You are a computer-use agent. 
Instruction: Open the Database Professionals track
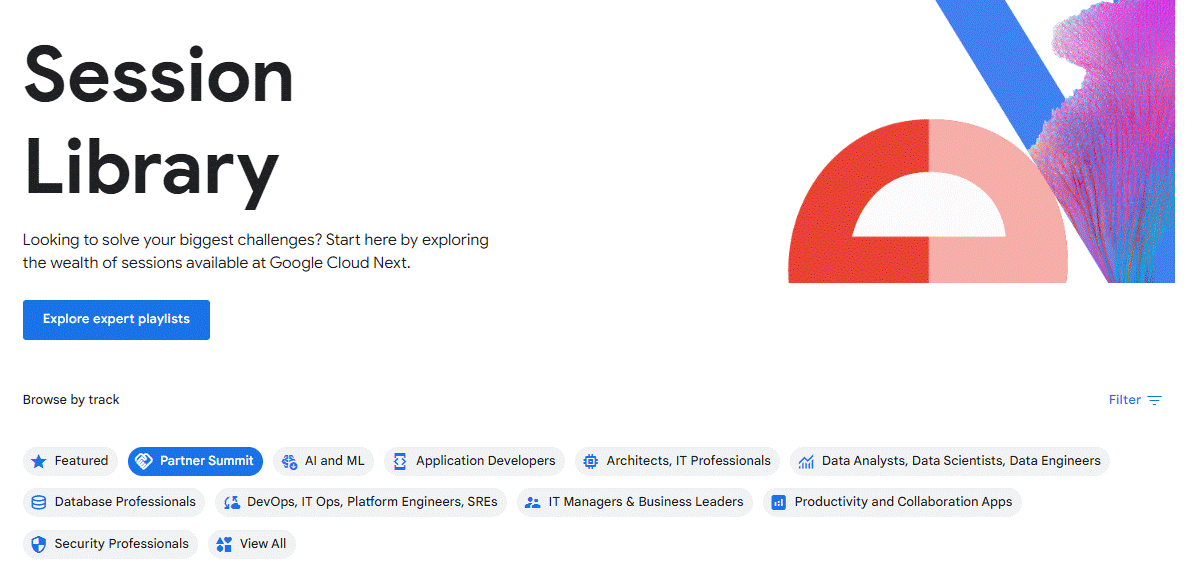(x=114, y=502)
